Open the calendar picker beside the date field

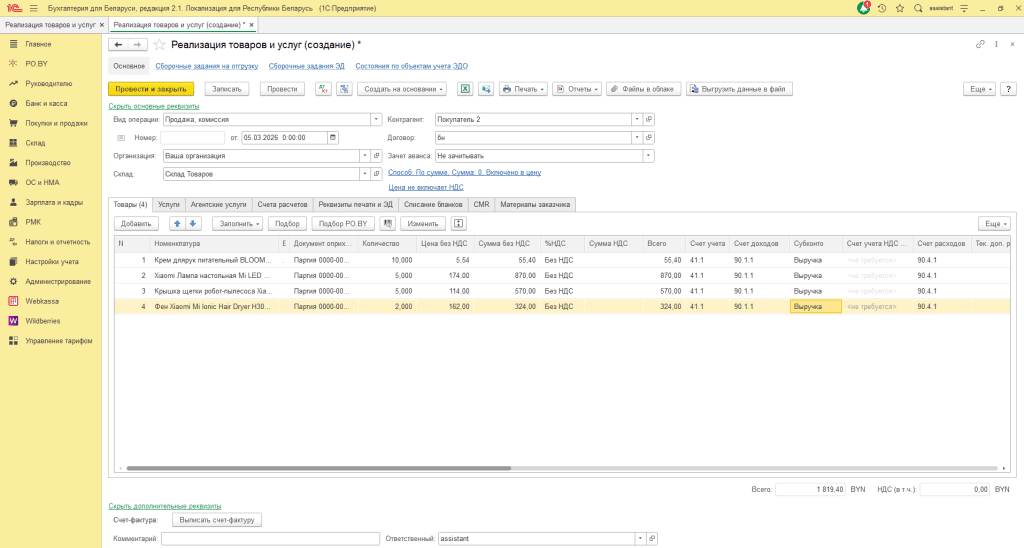pos(333,137)
